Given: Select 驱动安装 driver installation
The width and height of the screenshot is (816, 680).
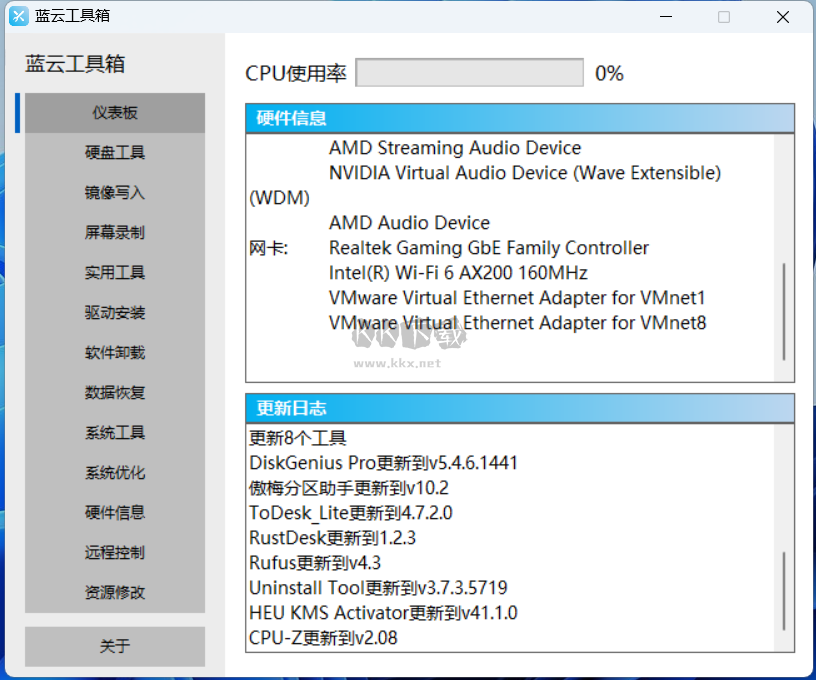Looking at the screenshot, I should tap(113, 312).
